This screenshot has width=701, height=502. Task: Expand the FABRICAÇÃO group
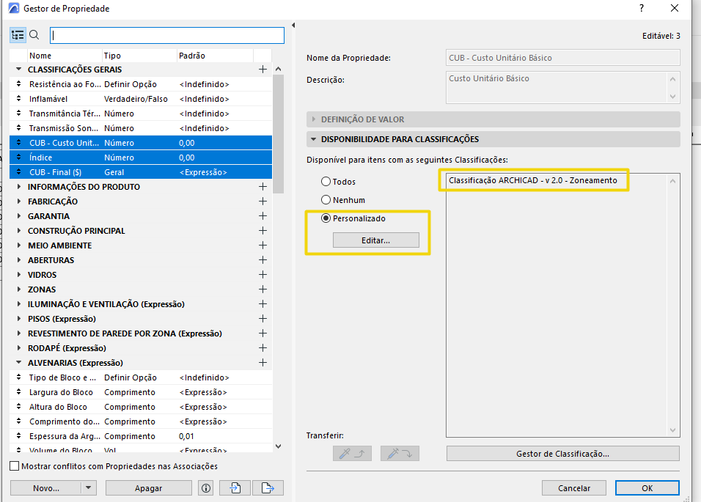click(18, 202)
